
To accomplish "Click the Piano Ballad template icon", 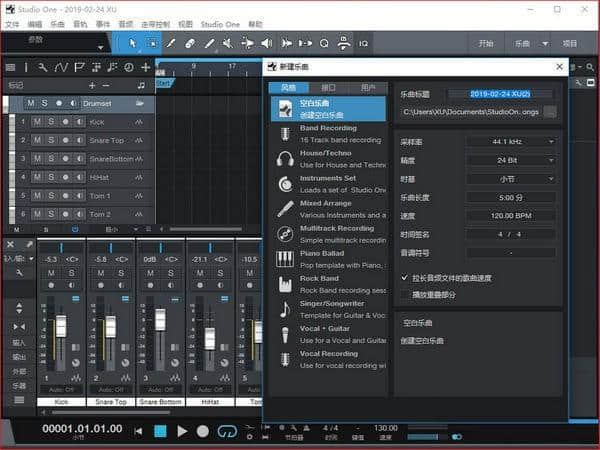I will (285, 258).
